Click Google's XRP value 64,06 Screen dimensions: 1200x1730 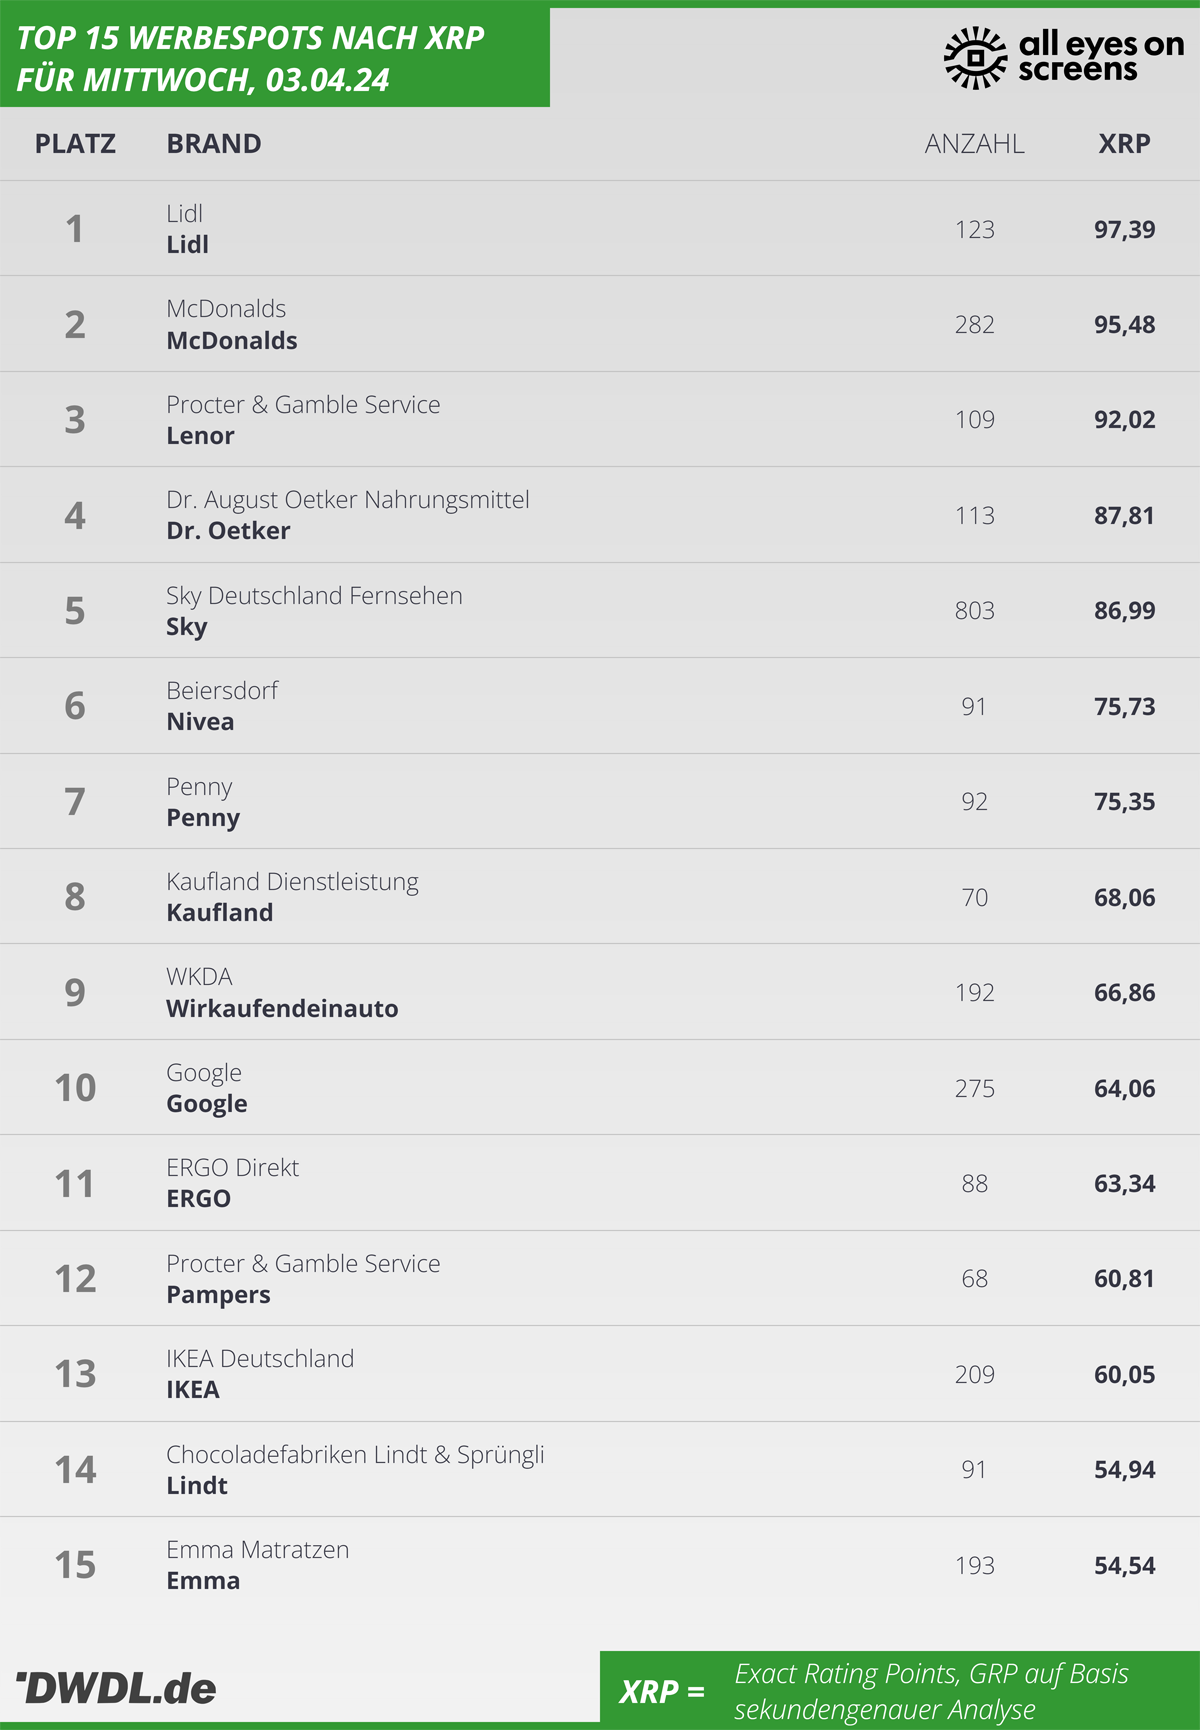click(x=1124, y=1089)
